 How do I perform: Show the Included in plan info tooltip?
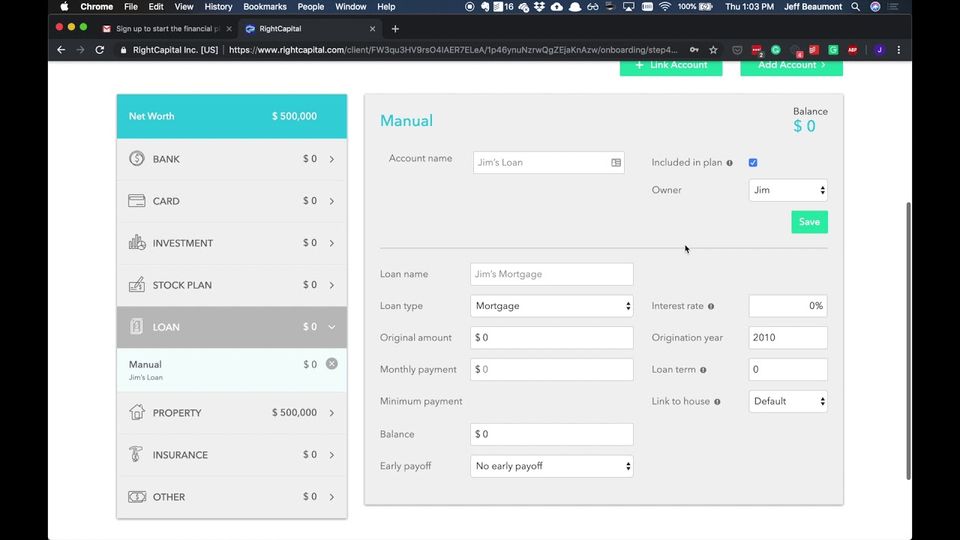click(x=729, y=163)
